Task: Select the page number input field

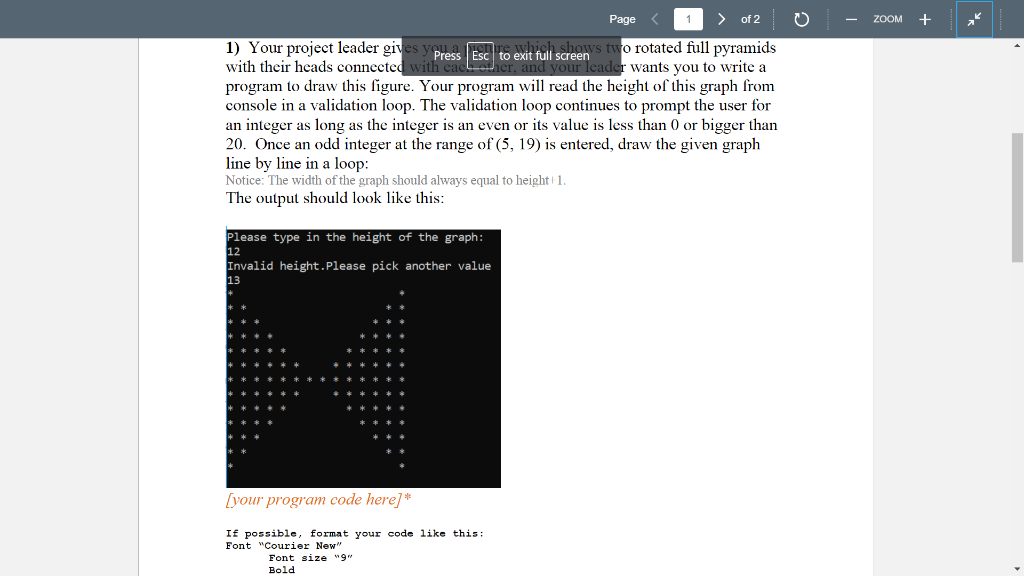Action: click(x=687, y=18)
